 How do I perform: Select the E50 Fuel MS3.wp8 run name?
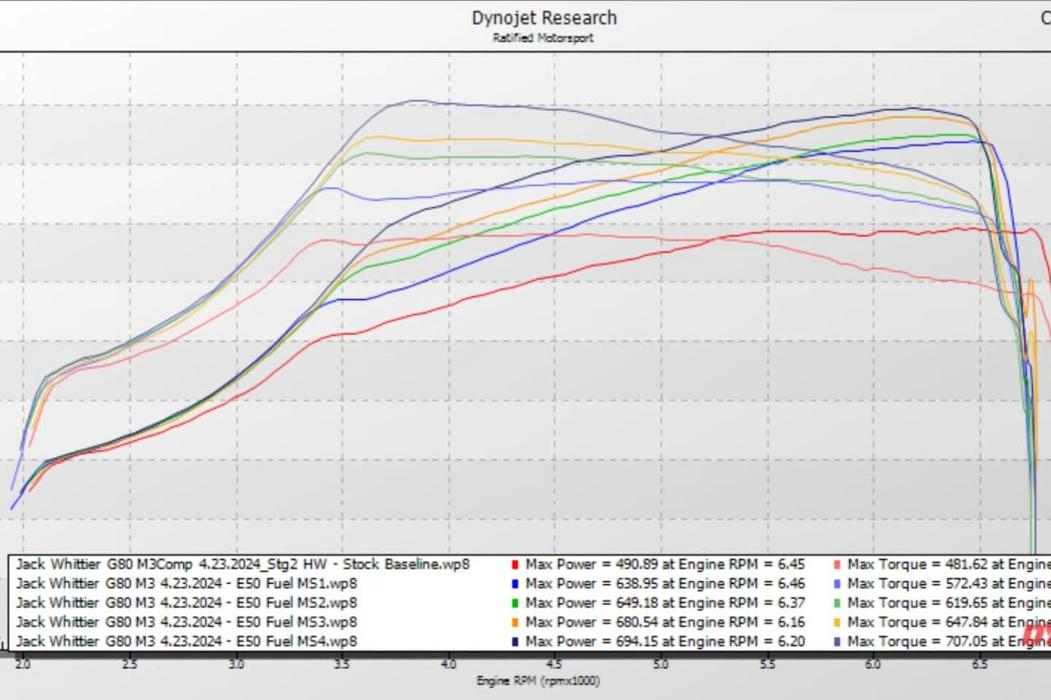[x=186, y=623]
